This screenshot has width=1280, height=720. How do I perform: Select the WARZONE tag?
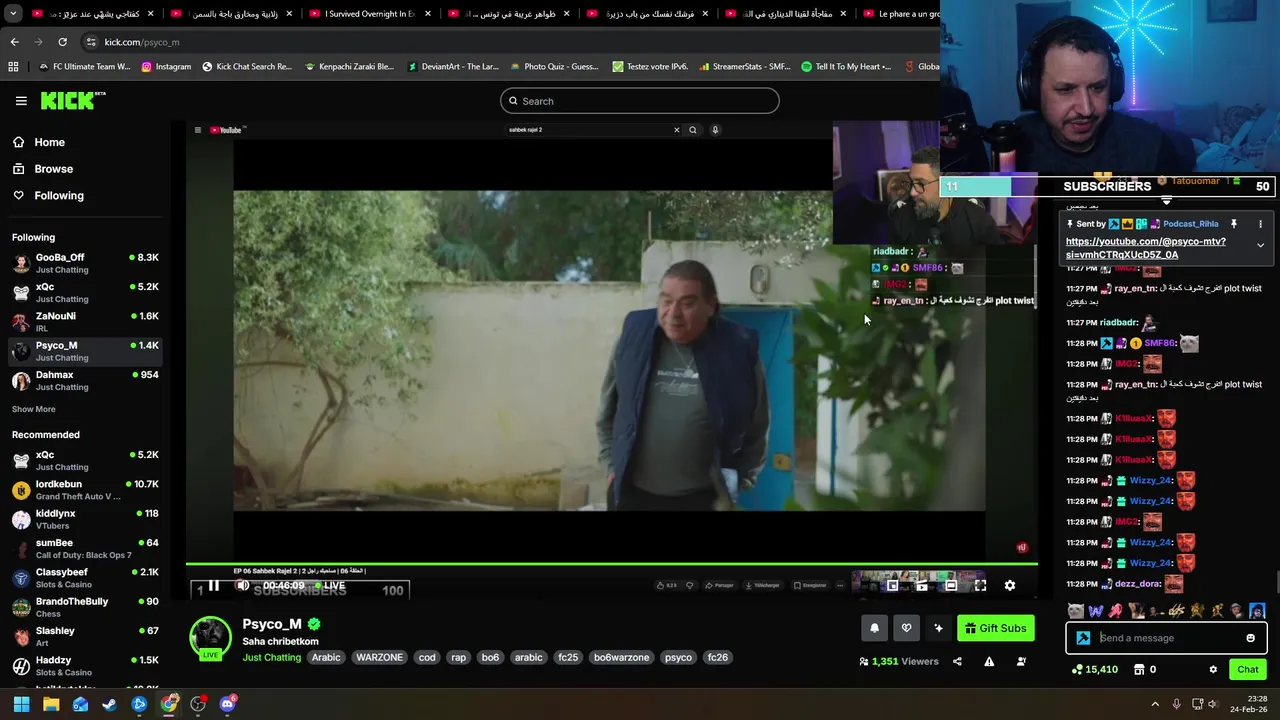pos(379,658)
